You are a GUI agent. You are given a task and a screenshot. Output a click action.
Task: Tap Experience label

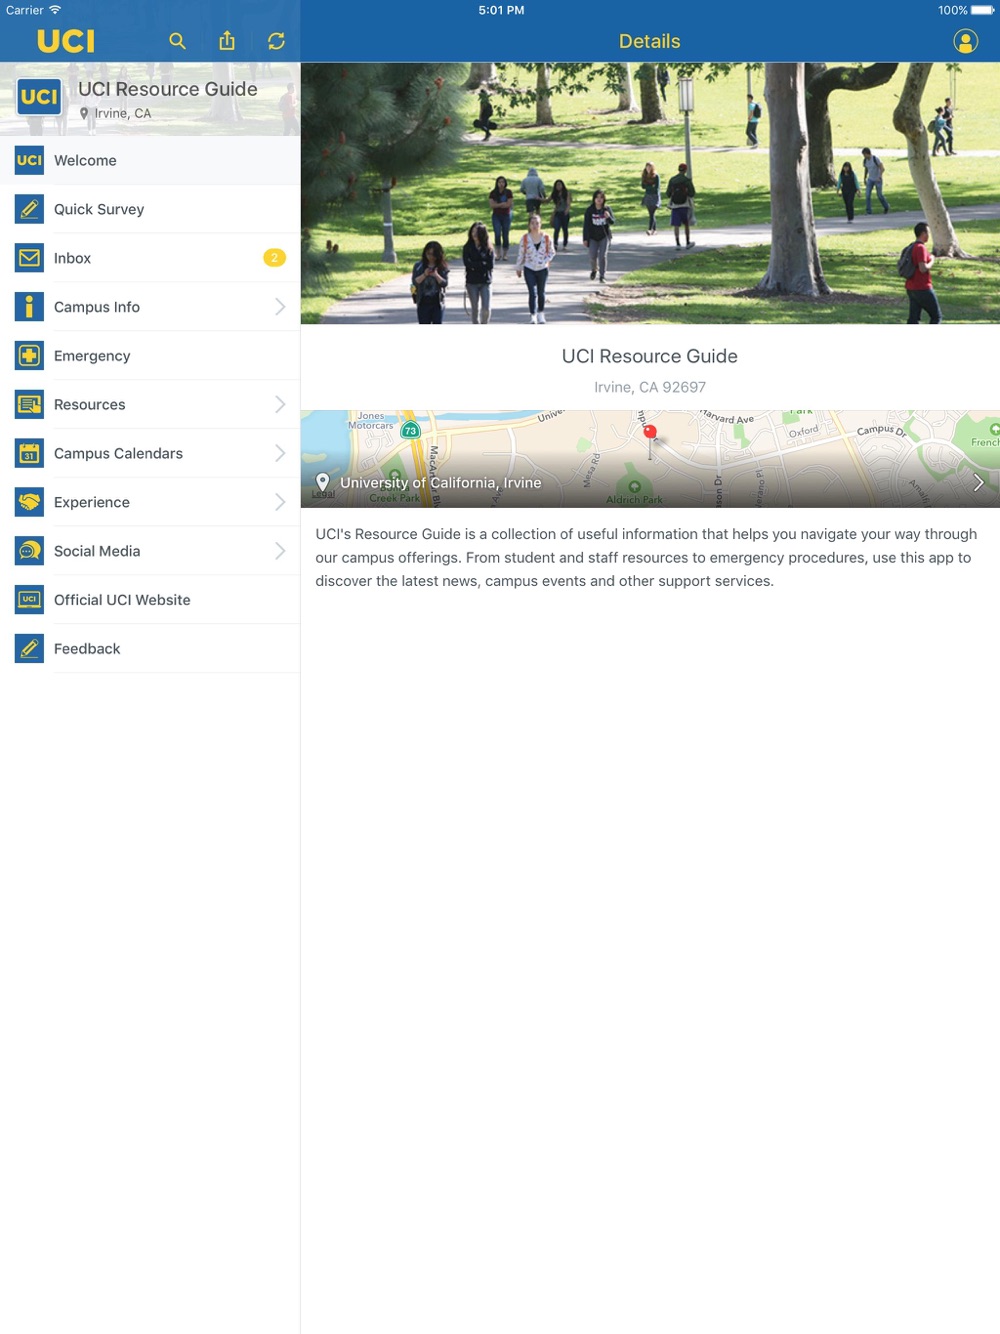(x=92, y=503)
